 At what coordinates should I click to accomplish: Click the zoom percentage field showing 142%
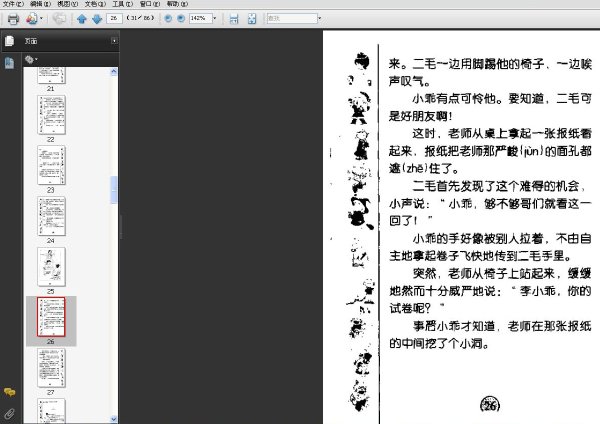[200, 18]
